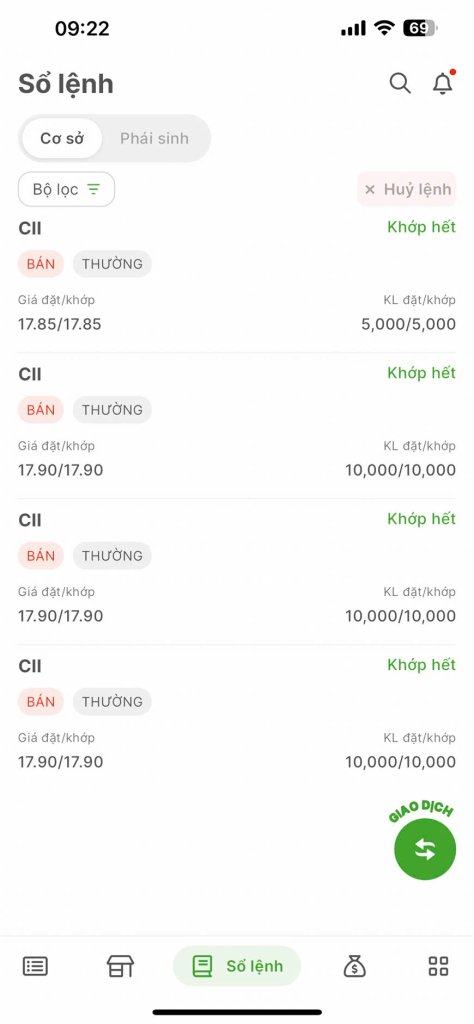Tap Khớp hết status of fourth order
This screenshot has height=1024, width=474.
click(422, 665)
